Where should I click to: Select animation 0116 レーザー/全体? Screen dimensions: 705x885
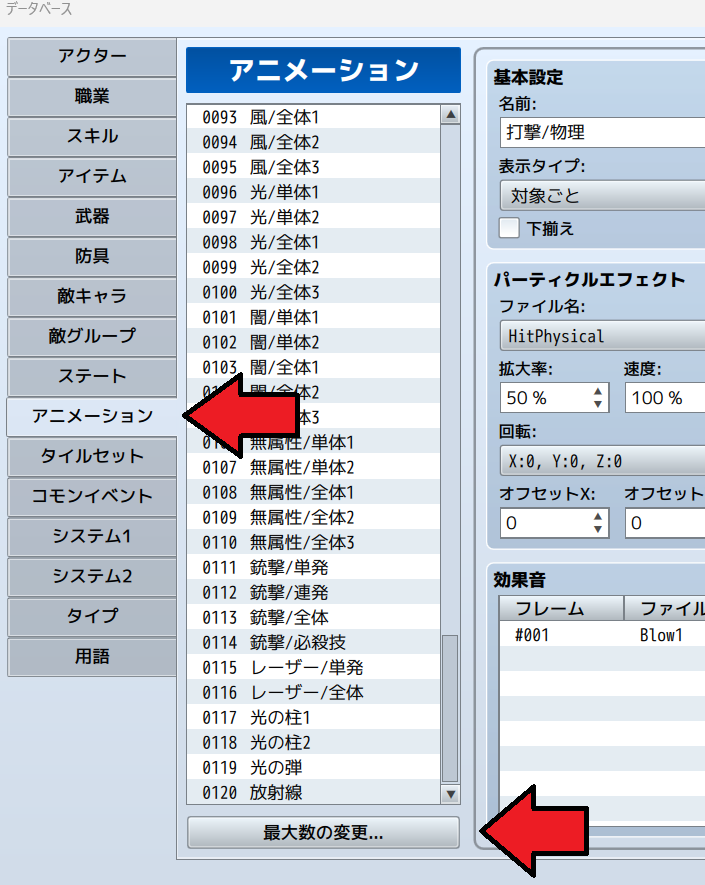[313, 693]
